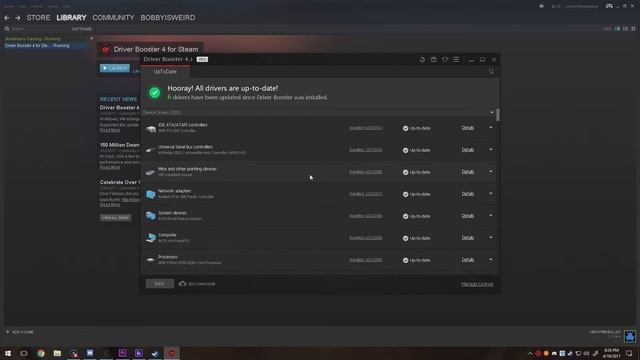Click the search magnifier in Driver Booster
640x360 pixels.
(491, 71)
